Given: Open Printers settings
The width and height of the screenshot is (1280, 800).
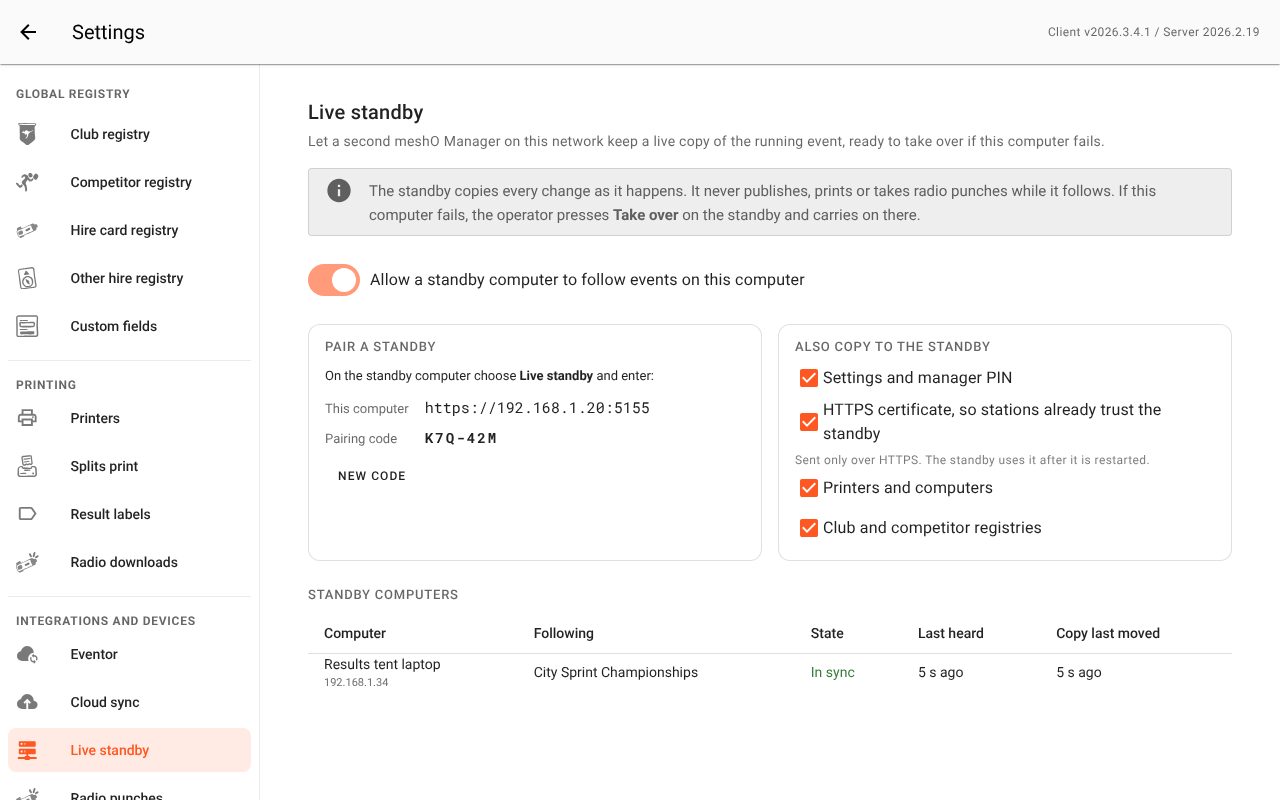Looking at the screenshot, I should tap(130, 418).
